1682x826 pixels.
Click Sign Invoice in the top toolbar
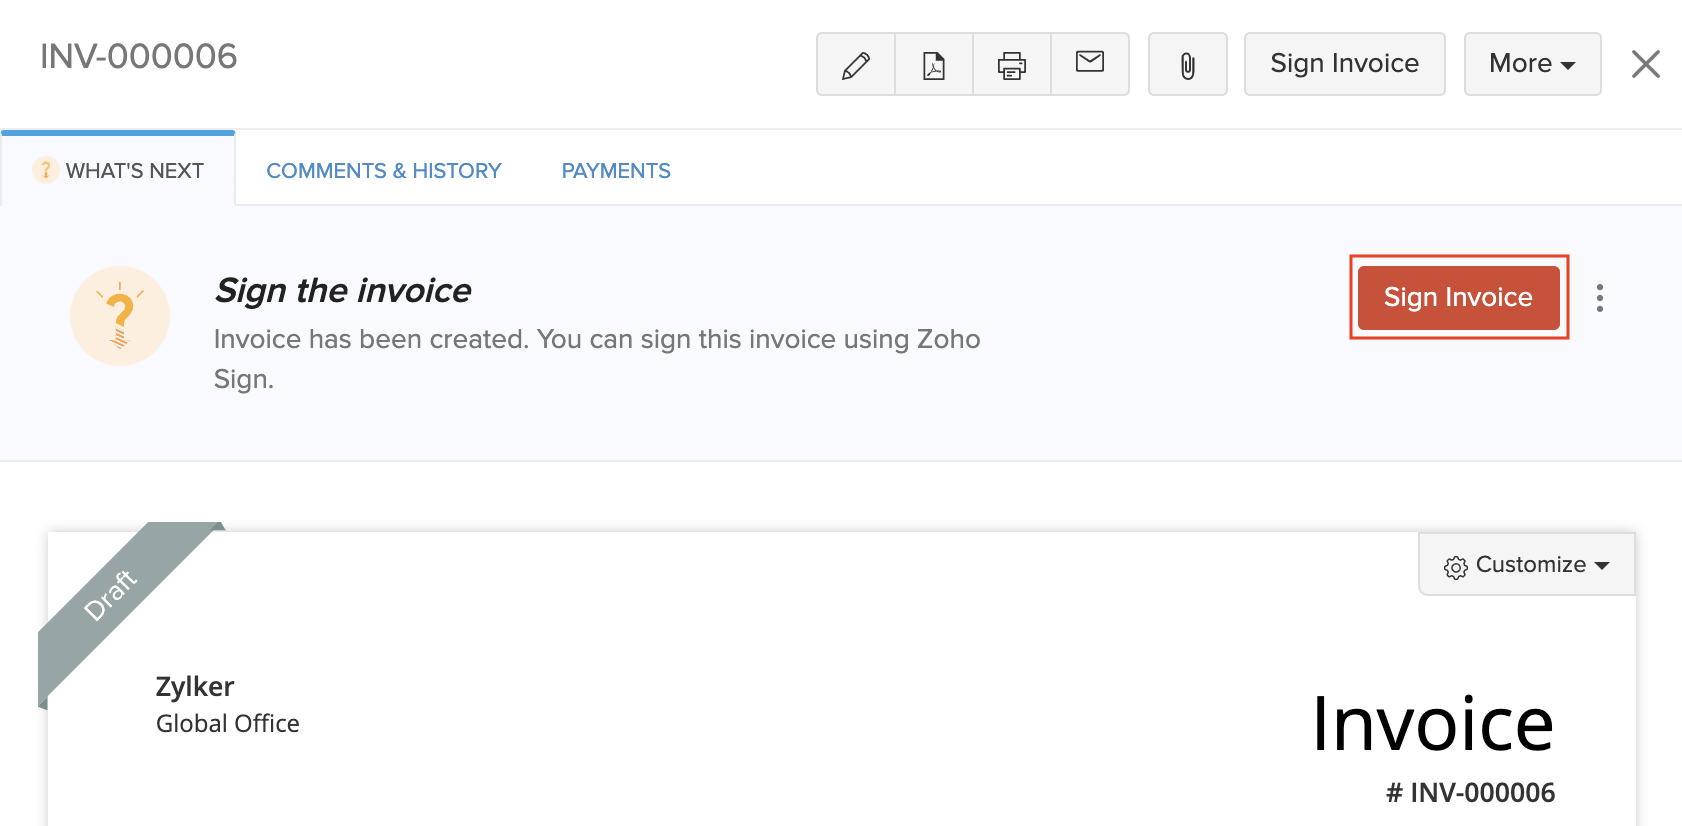tap(1344, 64)
